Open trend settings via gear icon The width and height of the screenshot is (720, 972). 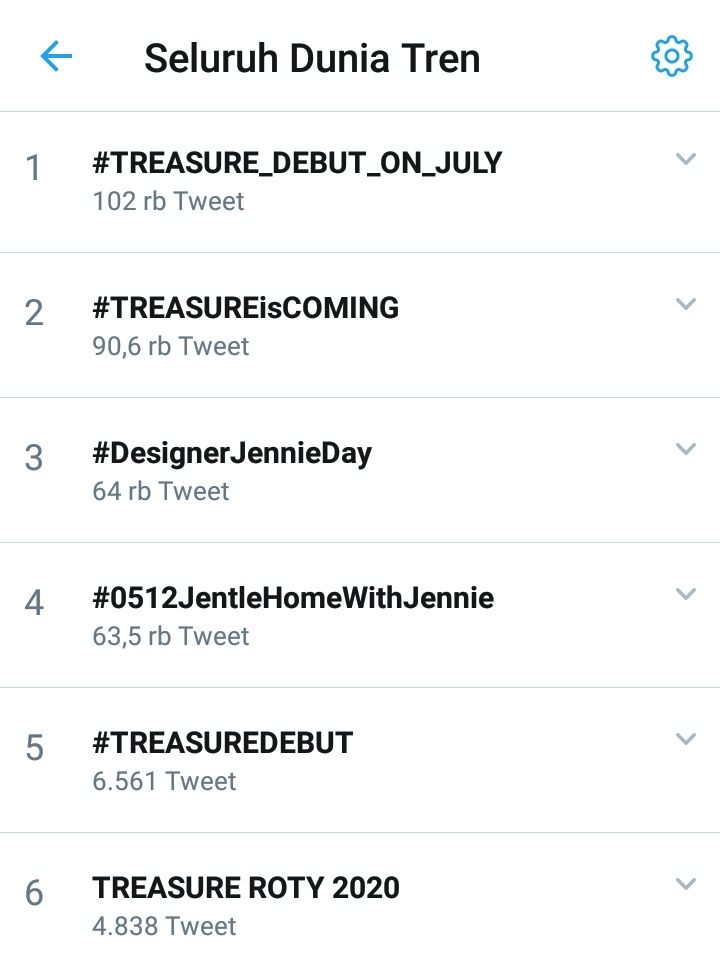(x=673, y=57)
